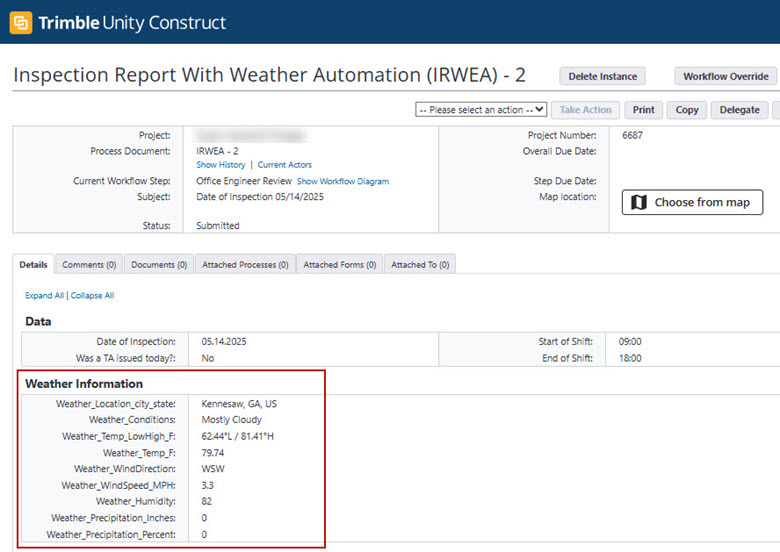The width and height of the screenshot is (780, 552).
Task: Click the temperature range 62.44°L / 81.41°H
Action: (237, 436)
